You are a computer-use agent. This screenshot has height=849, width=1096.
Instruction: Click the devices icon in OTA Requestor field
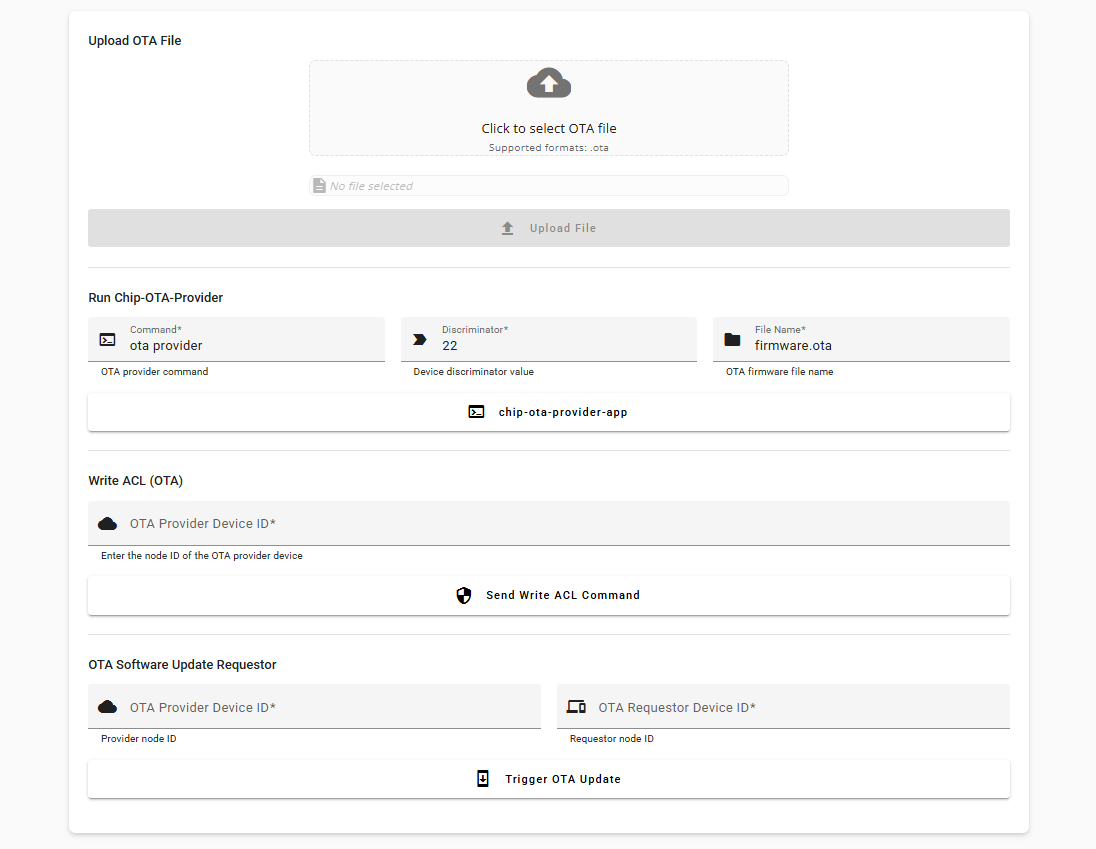coord(576,707)
